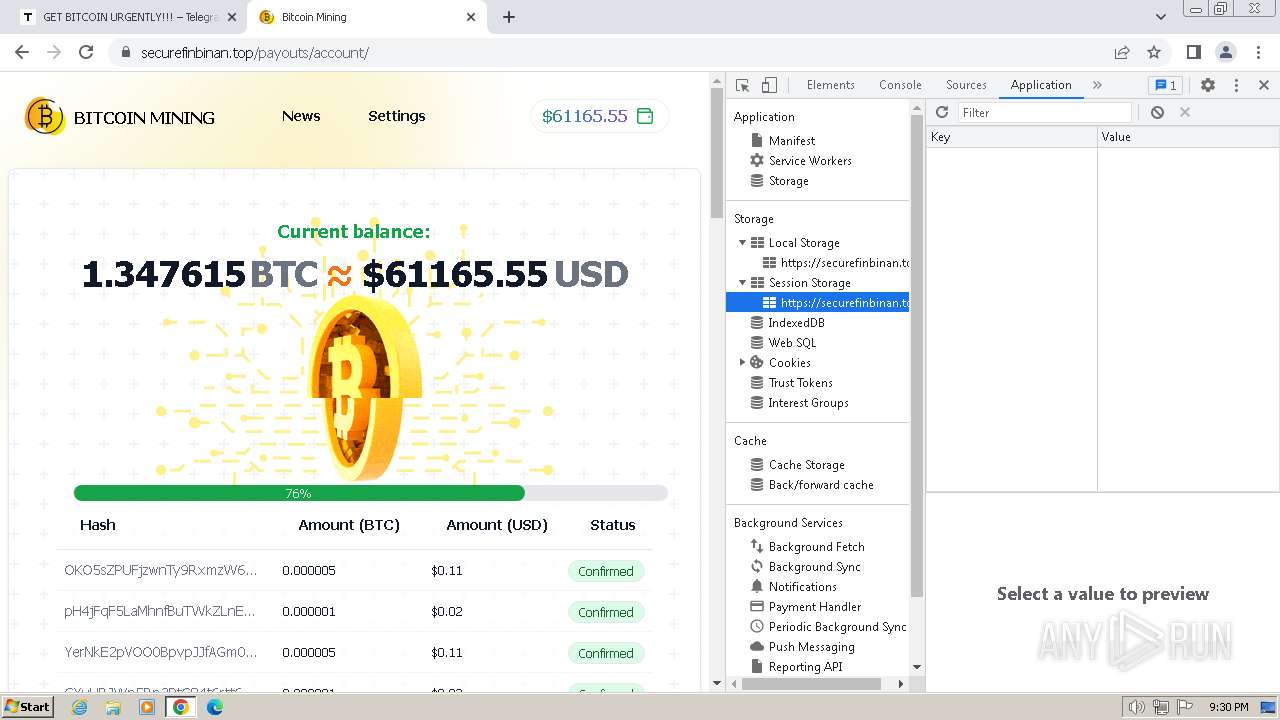Select IndexedDB in the sidebar
The height and width of the screenshot is (720, 1280).
[796, 323]
